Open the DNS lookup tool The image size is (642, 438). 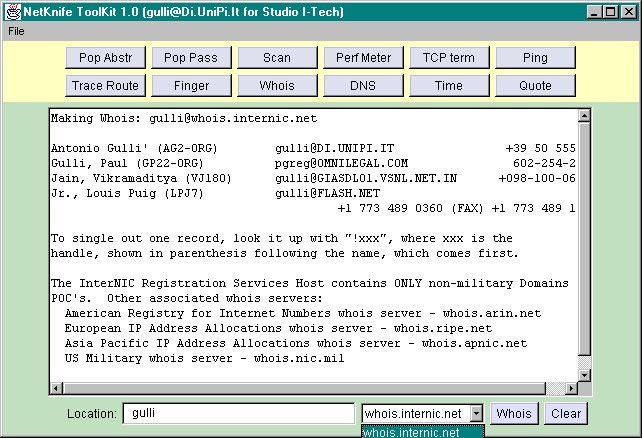pos(363,86)
